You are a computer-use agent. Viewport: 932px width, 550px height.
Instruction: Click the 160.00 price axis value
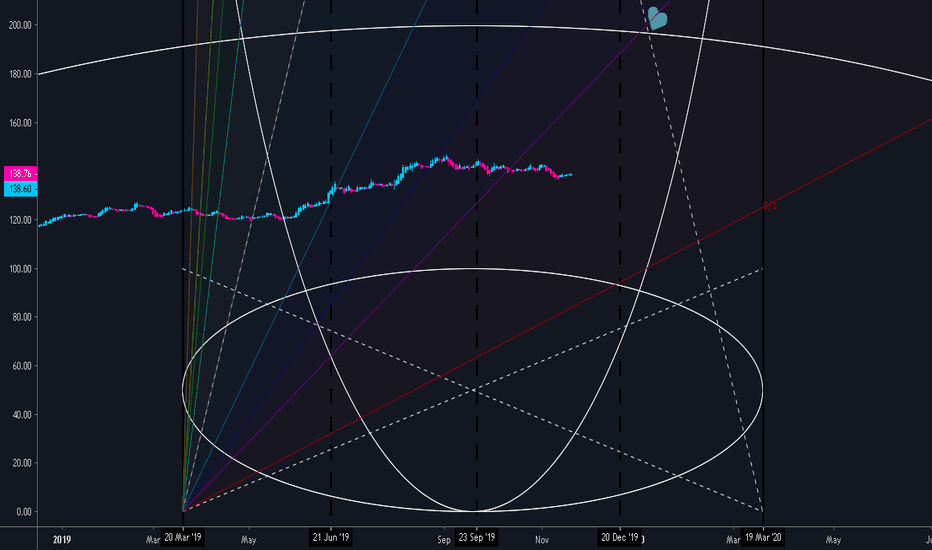(x=20, y=123)
